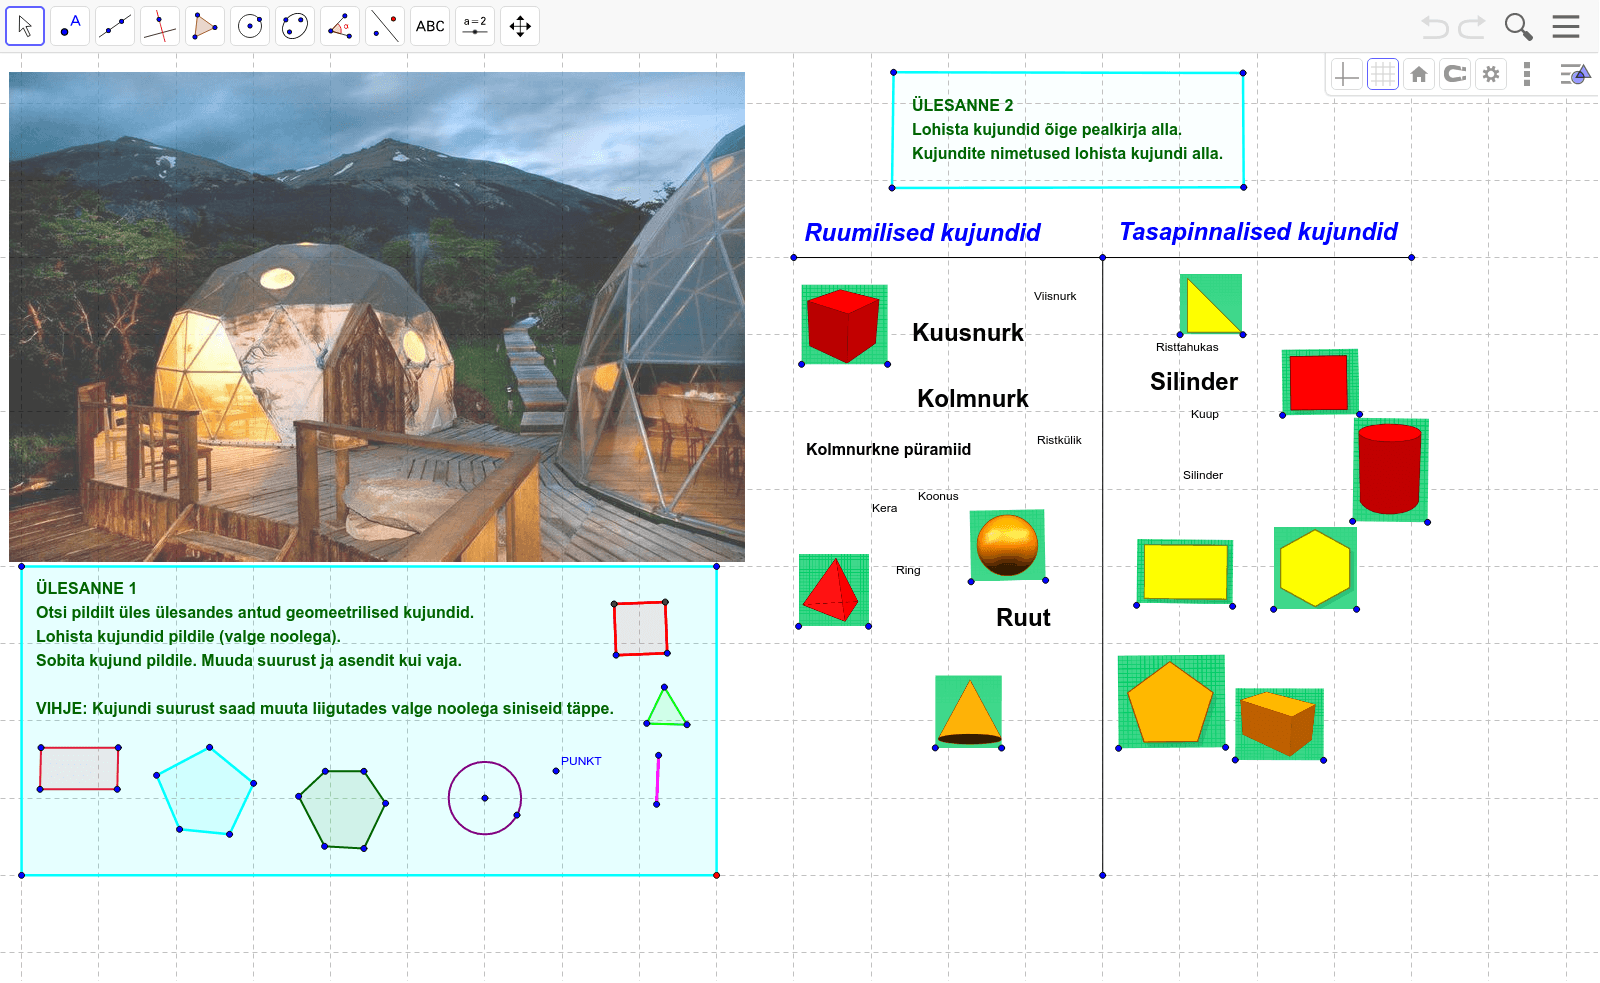Image resolution: width=1600 pixels, height=983 pixels.
Task: Open the main hamburger menu
Action: pos(1566,27)
